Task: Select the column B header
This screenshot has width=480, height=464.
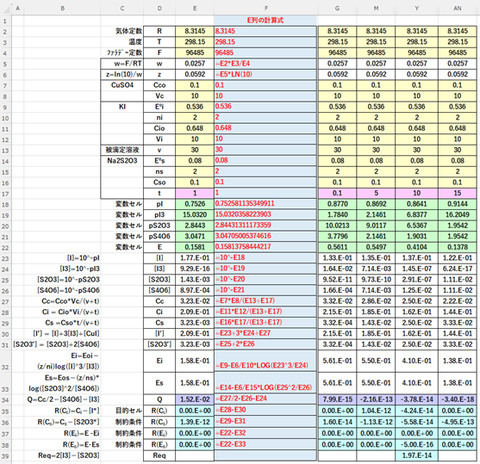Action: 62,8
